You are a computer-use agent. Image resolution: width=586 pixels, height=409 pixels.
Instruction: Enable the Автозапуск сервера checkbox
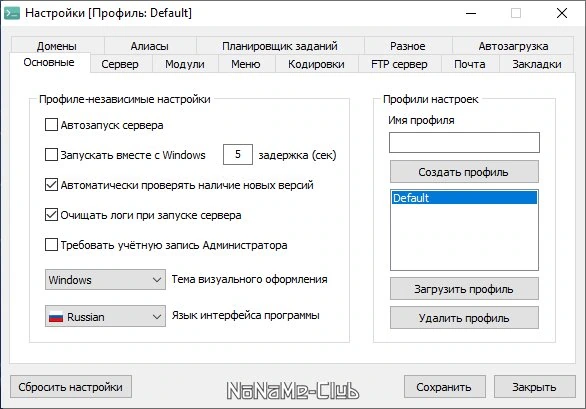pos(51,125)
